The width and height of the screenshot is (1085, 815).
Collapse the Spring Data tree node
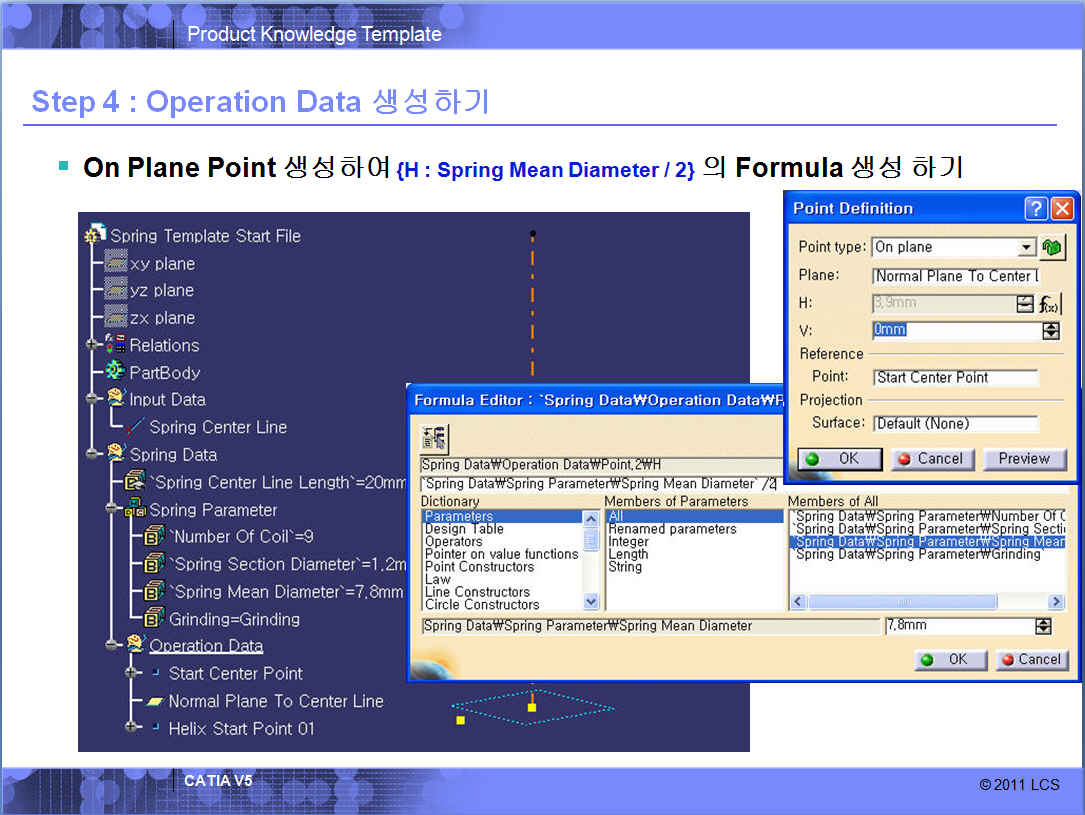93,454
